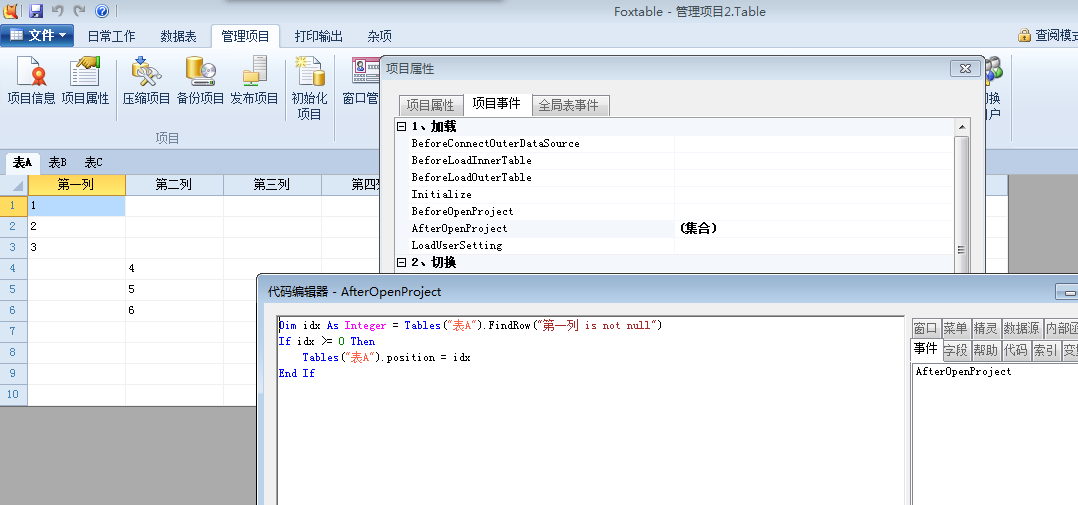Switch to sheet tab 表B
Image resolution: width=1078 pixels, height=505 pixels.
pyautogui.click(x=58, y=163)
